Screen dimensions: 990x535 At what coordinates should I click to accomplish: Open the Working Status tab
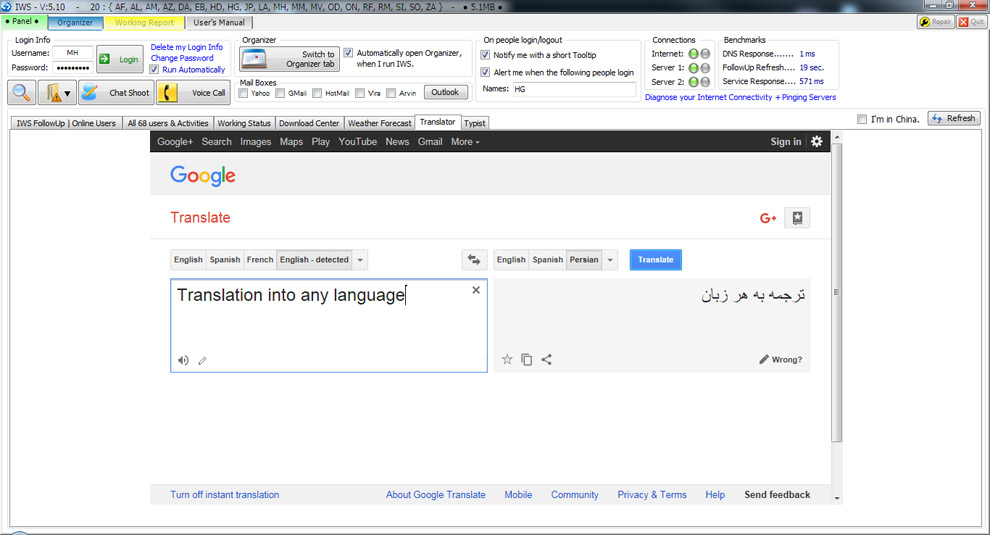244,123
